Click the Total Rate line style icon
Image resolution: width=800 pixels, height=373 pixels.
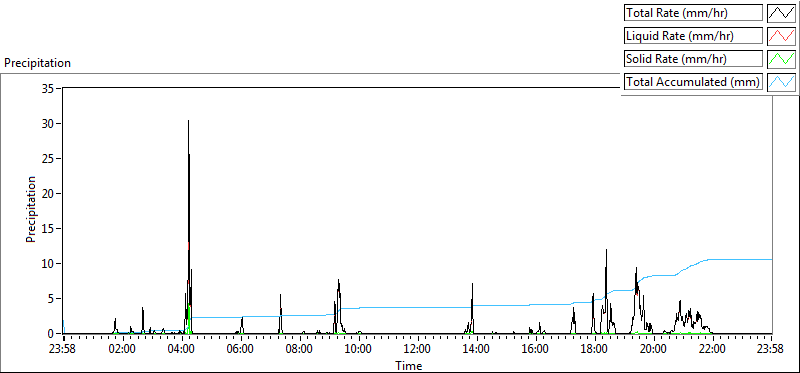[x=781, y=13]
